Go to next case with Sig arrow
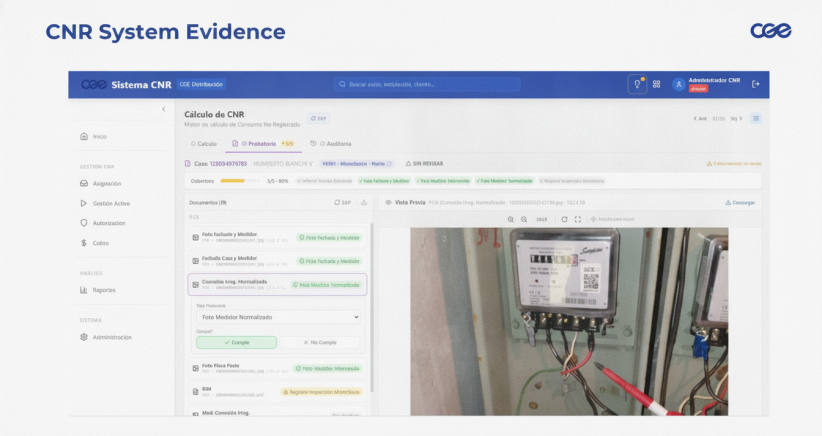 (737, 118)
